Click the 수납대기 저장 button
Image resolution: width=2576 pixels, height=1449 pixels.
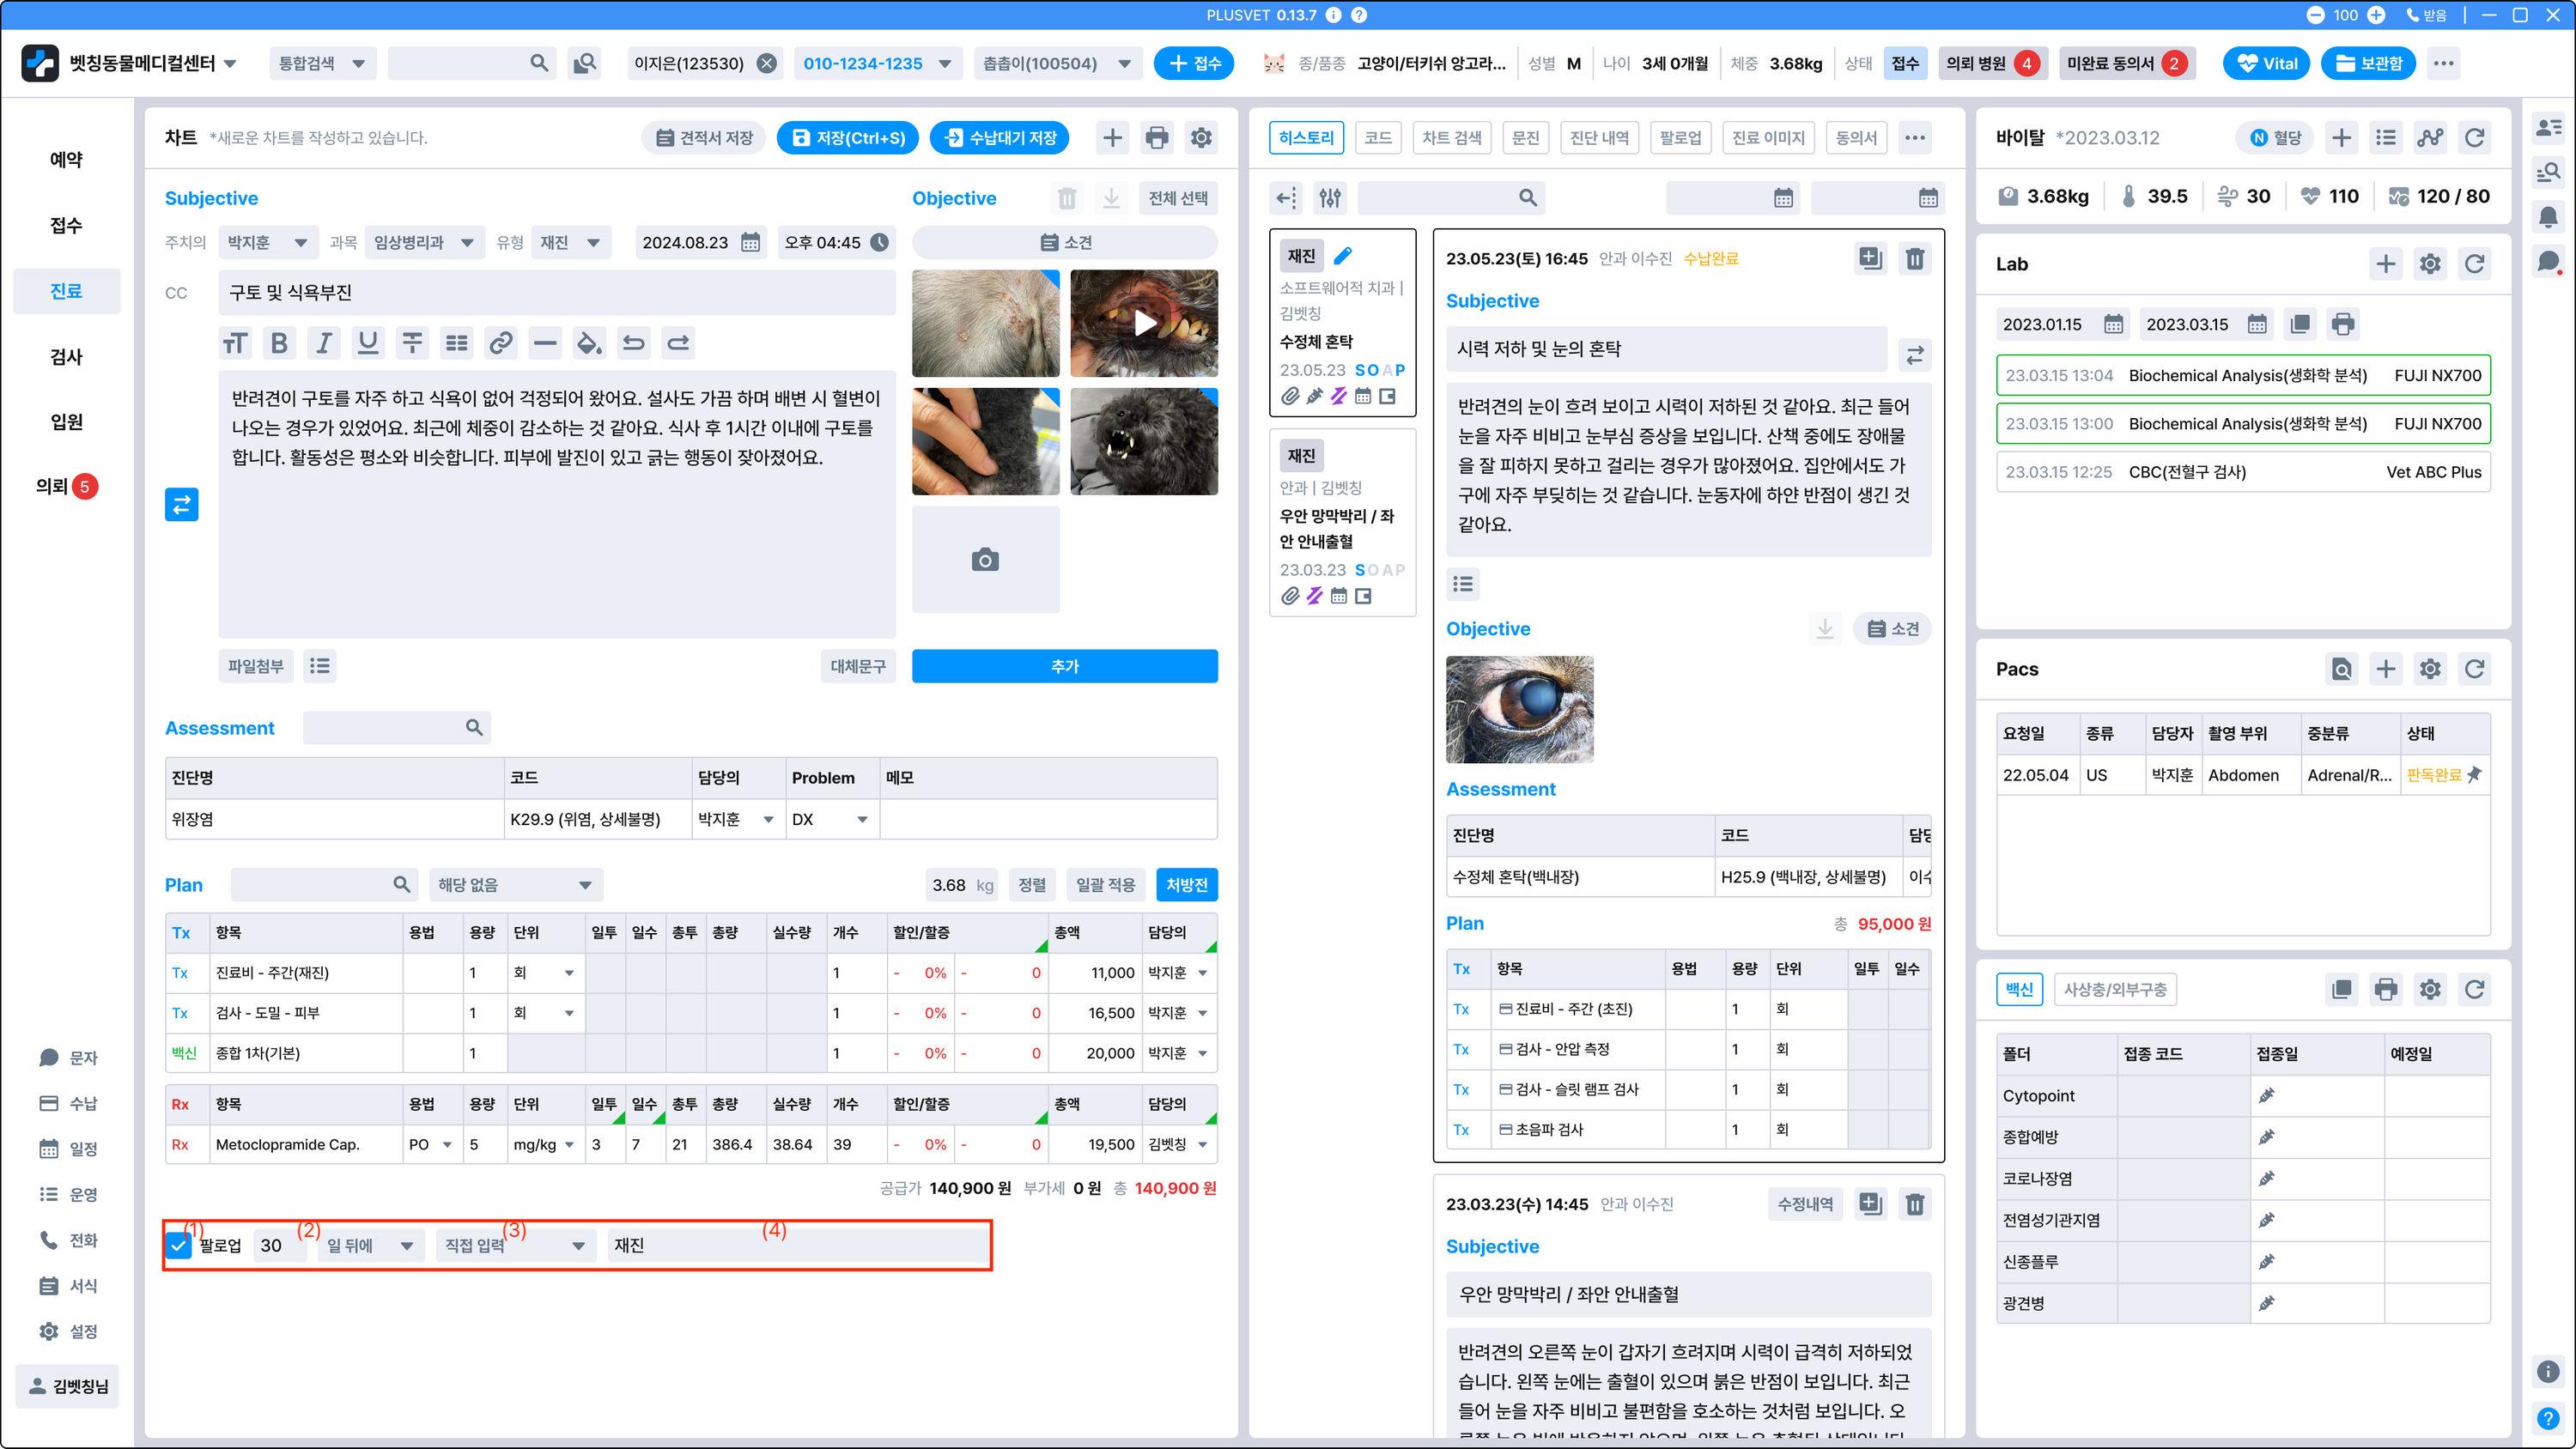click(1000, 138)
